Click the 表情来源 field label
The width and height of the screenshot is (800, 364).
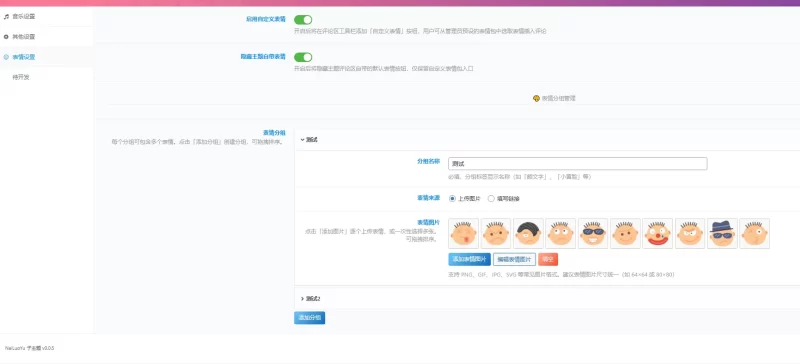pyautogui.click(x=429, y=198)
